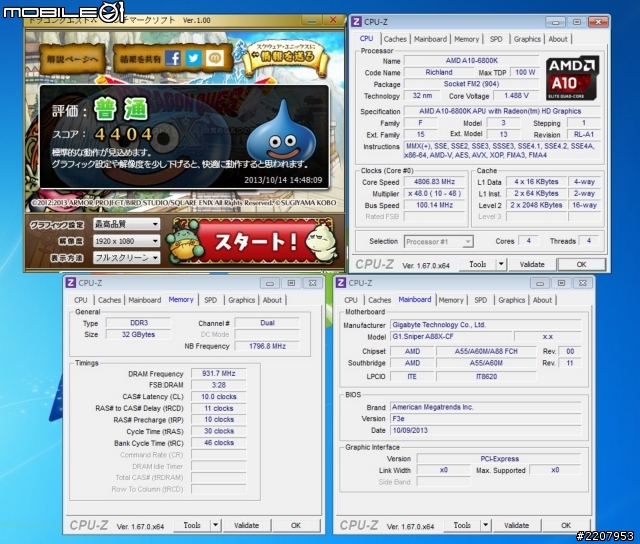
Task: Click the AMD A10 logo in CPU-Z
Action: (573, 78)
